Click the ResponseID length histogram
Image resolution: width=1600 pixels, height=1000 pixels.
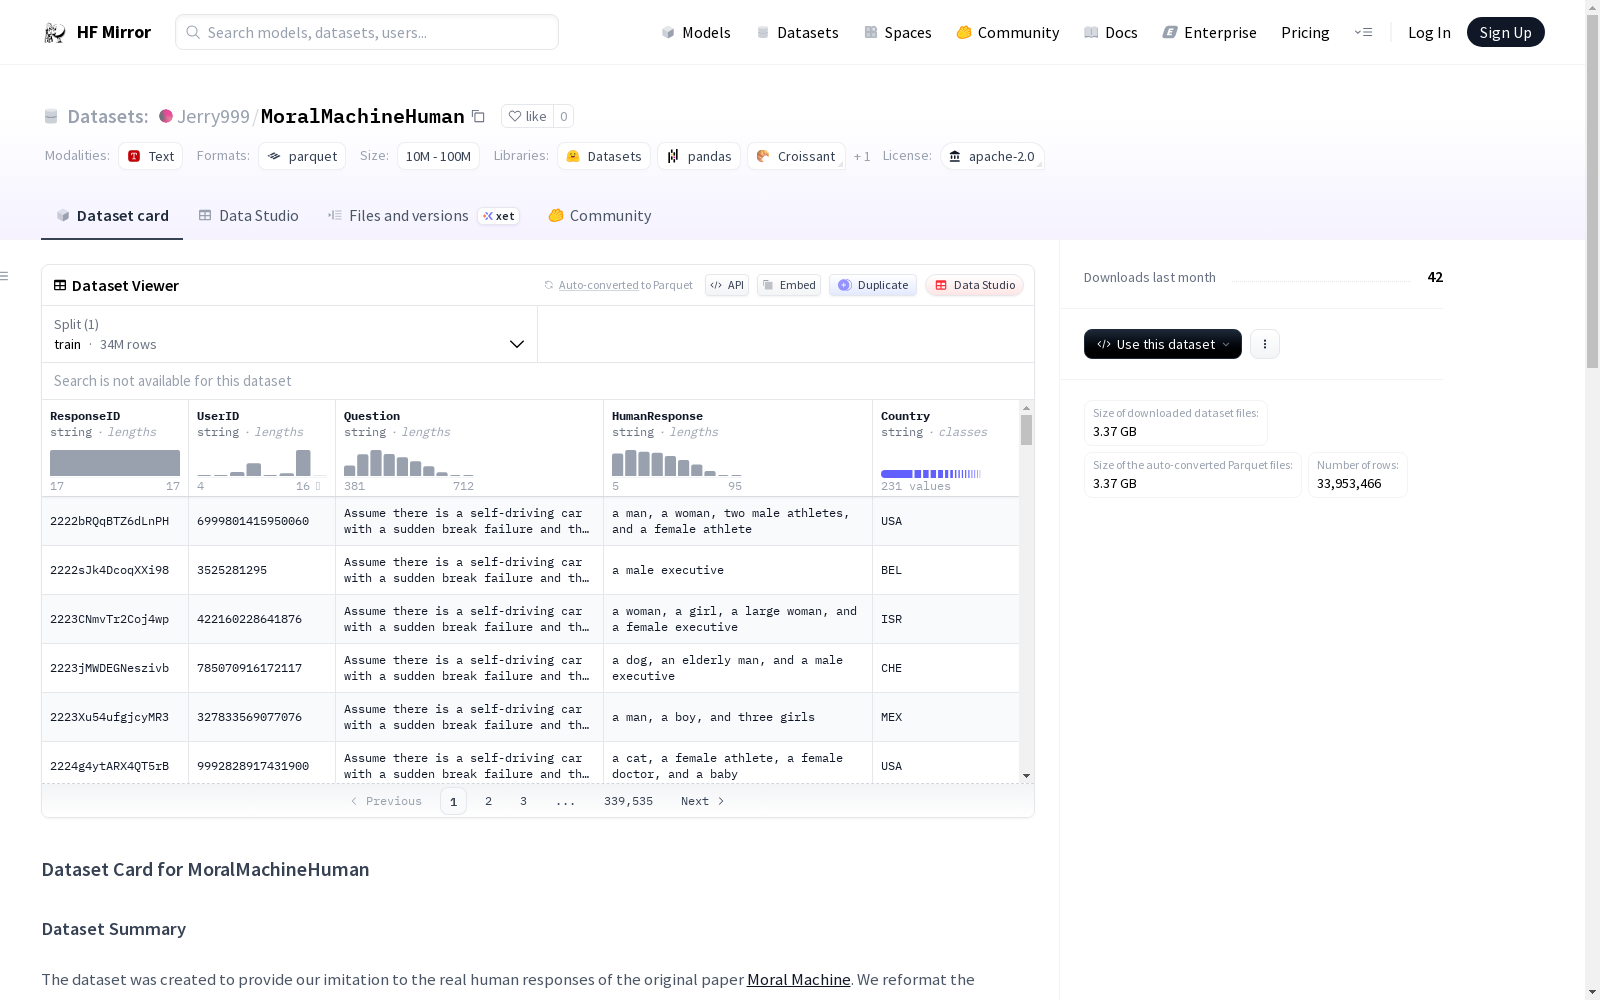click(115, 463)
